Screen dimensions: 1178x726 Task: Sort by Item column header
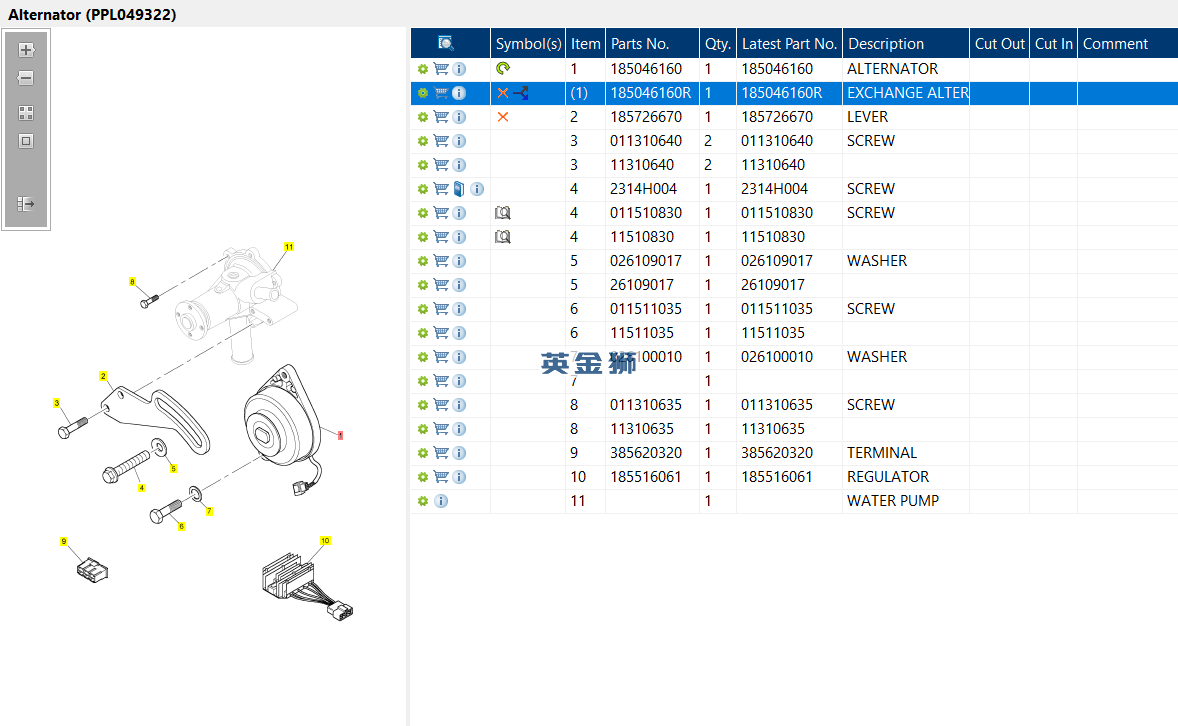click(x=585, y=44)
